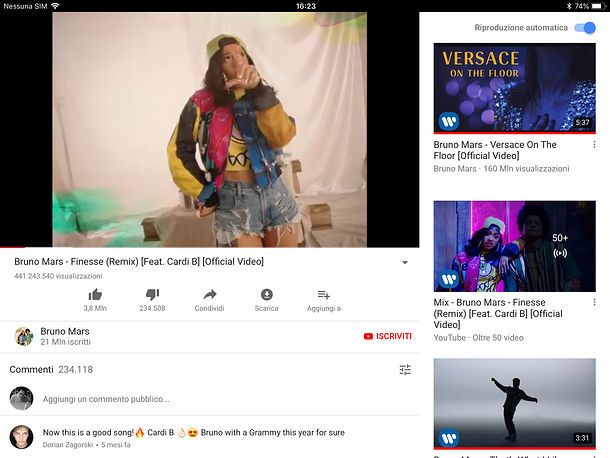Play Mix 50+ Finesse thumbnail
The width and height of the screenshot is (610, 458).
(x=514, y=246)
